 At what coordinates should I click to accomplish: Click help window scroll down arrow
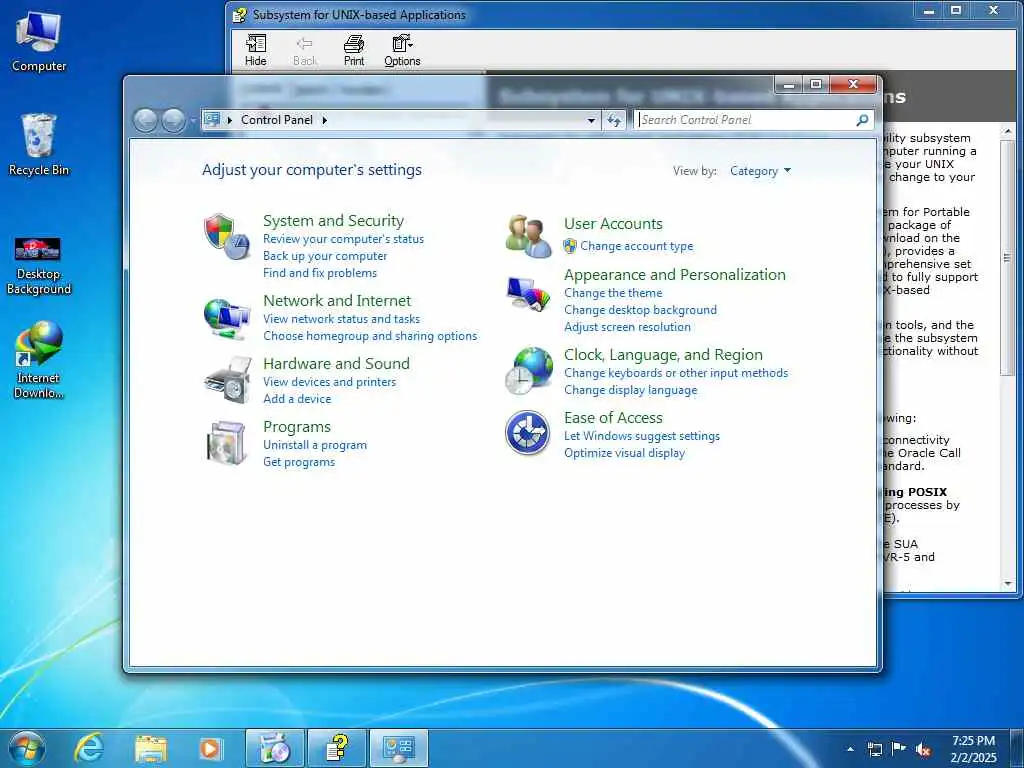click(x=1008, y=584)
